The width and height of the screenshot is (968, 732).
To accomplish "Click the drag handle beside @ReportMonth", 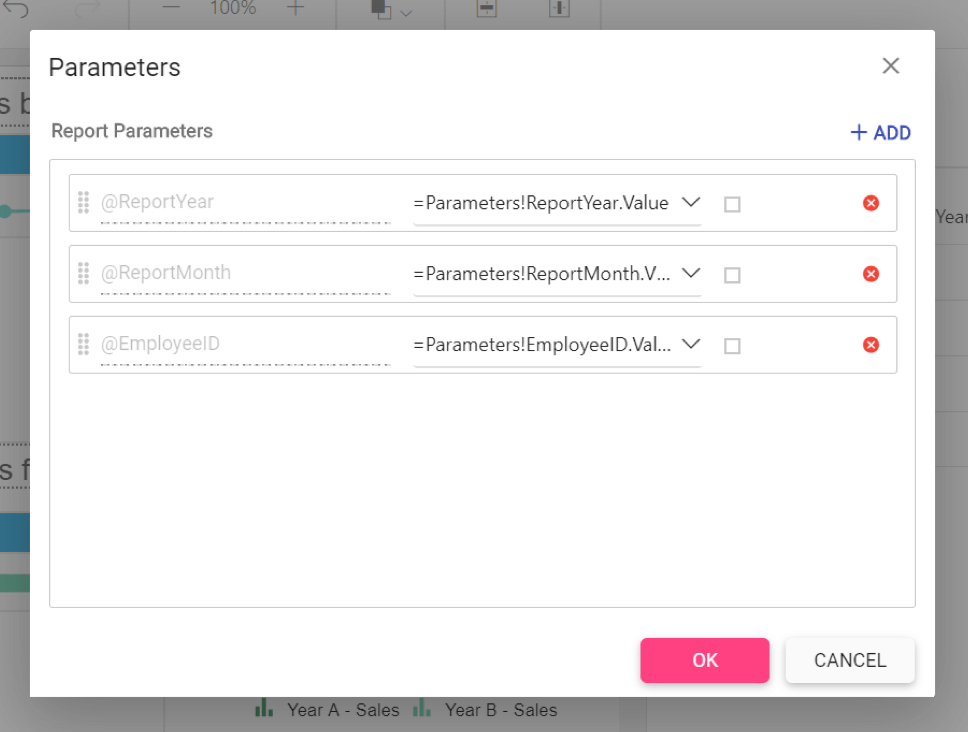I will [83, 273].
